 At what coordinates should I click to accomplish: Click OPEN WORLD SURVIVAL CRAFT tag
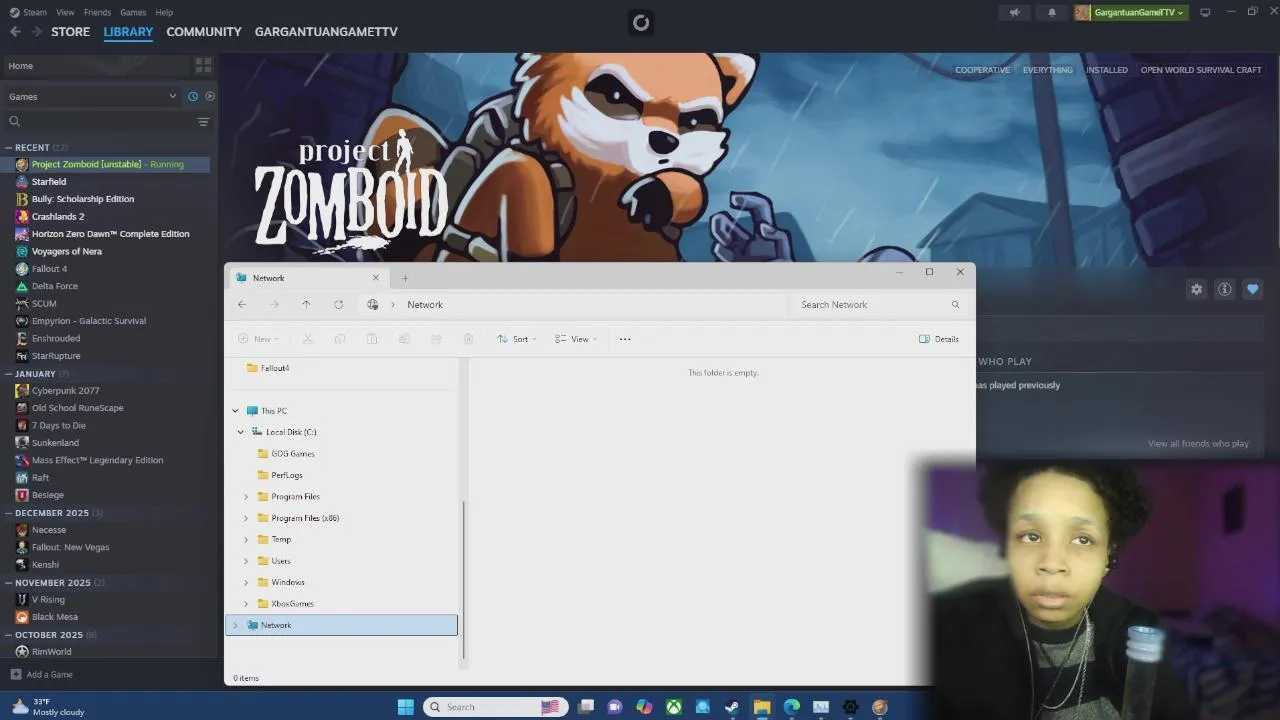point(1201,70)
